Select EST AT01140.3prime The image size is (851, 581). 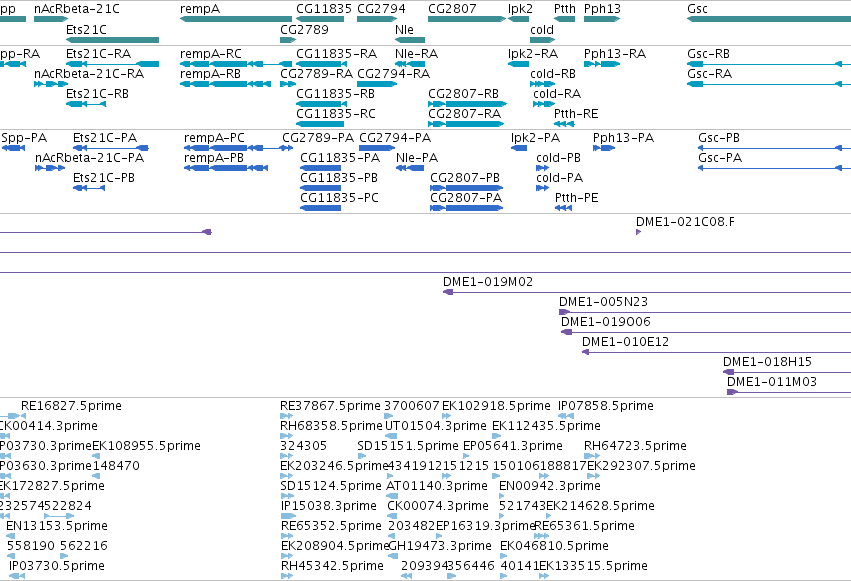[437, 486]
